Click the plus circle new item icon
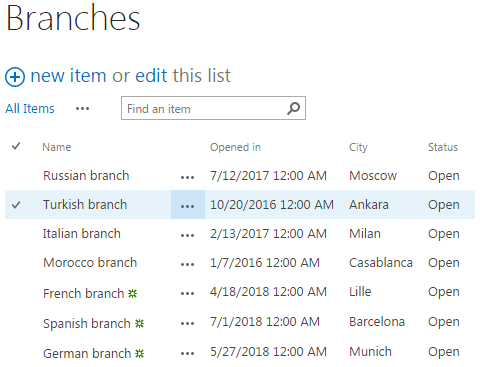 point(15,77)
